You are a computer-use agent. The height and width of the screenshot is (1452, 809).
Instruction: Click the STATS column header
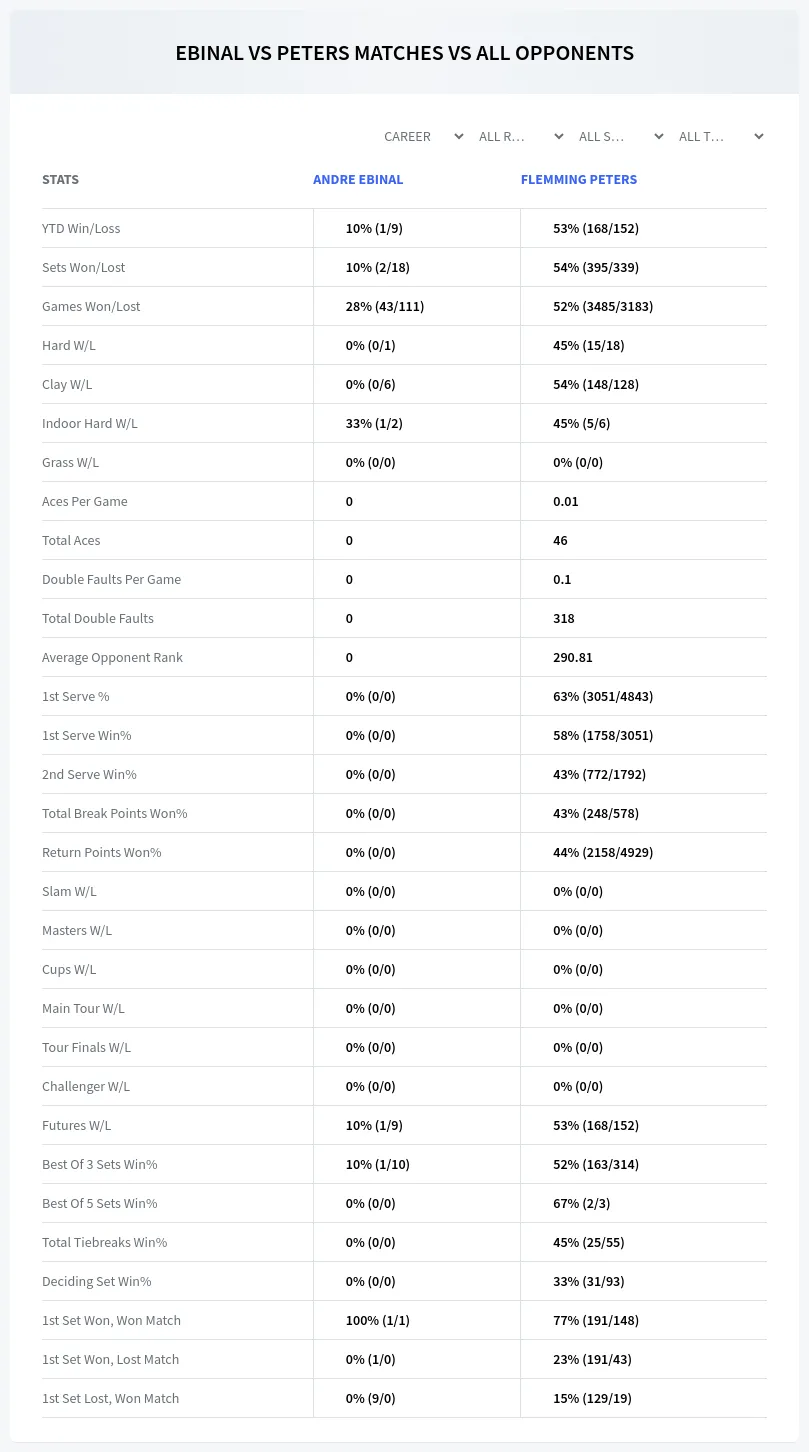[x=60, y=180]
